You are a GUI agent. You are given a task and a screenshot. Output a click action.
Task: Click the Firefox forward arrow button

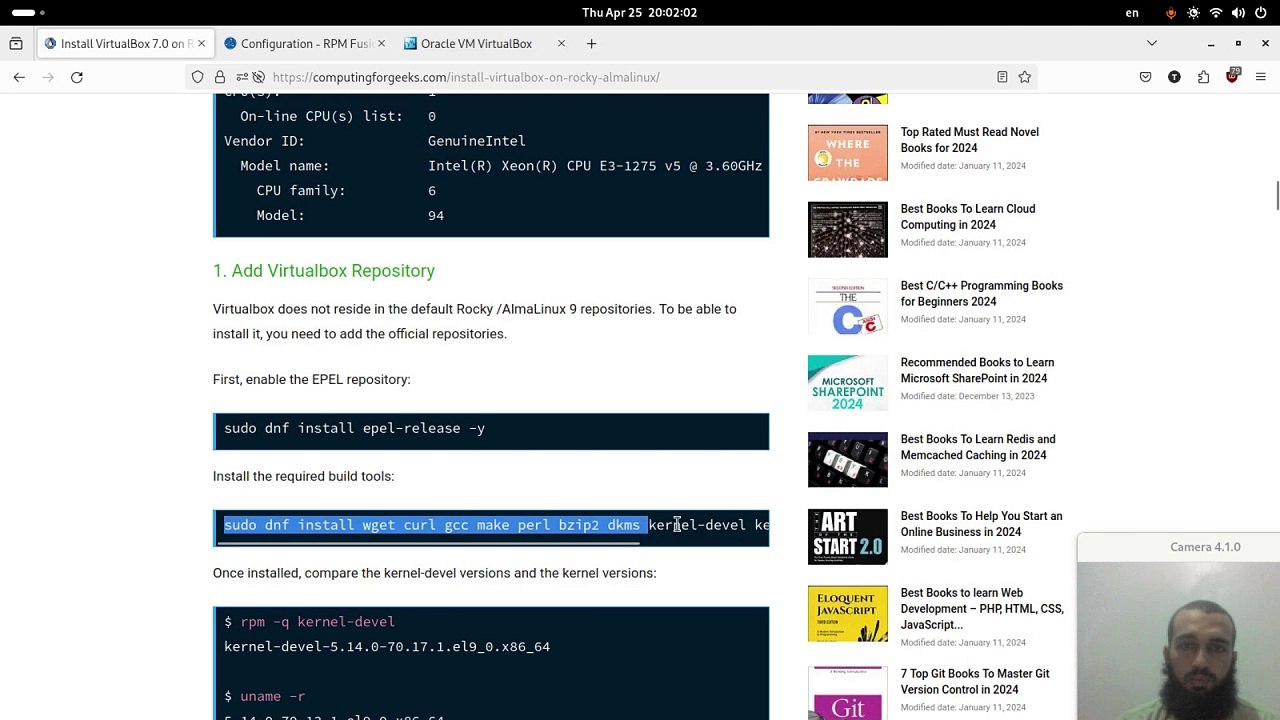click(x=47, y=77)
